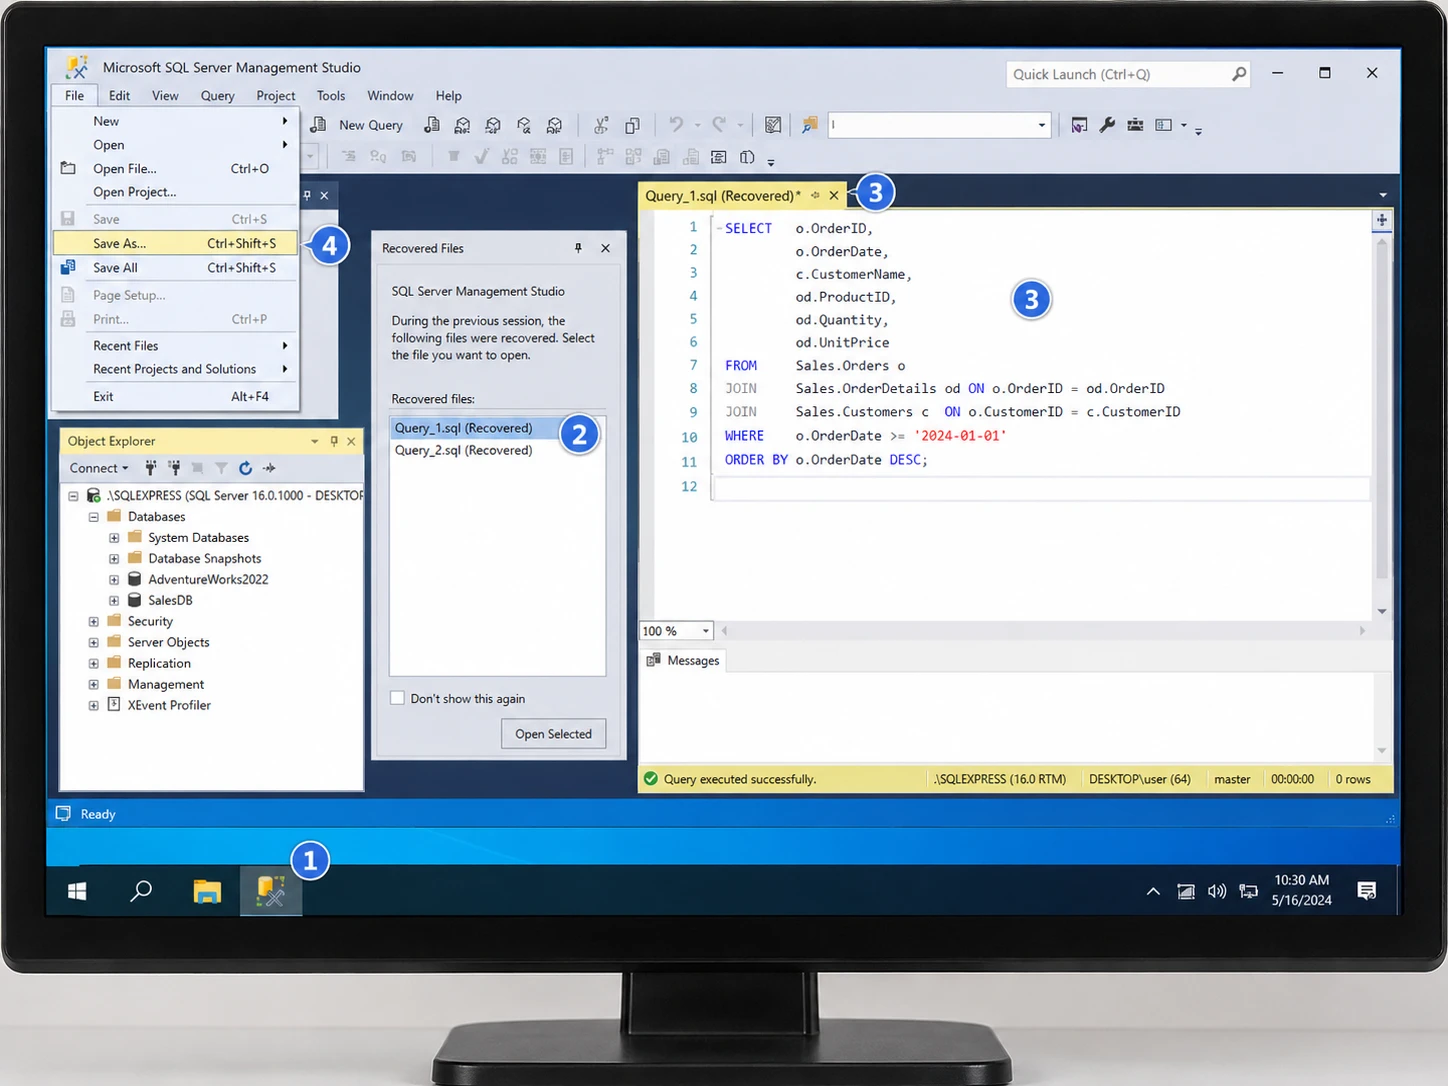Open the Windows Start menu
Image resolution: width=1448 pixels, height=1086 pixels.
click(x=77, y=890)
